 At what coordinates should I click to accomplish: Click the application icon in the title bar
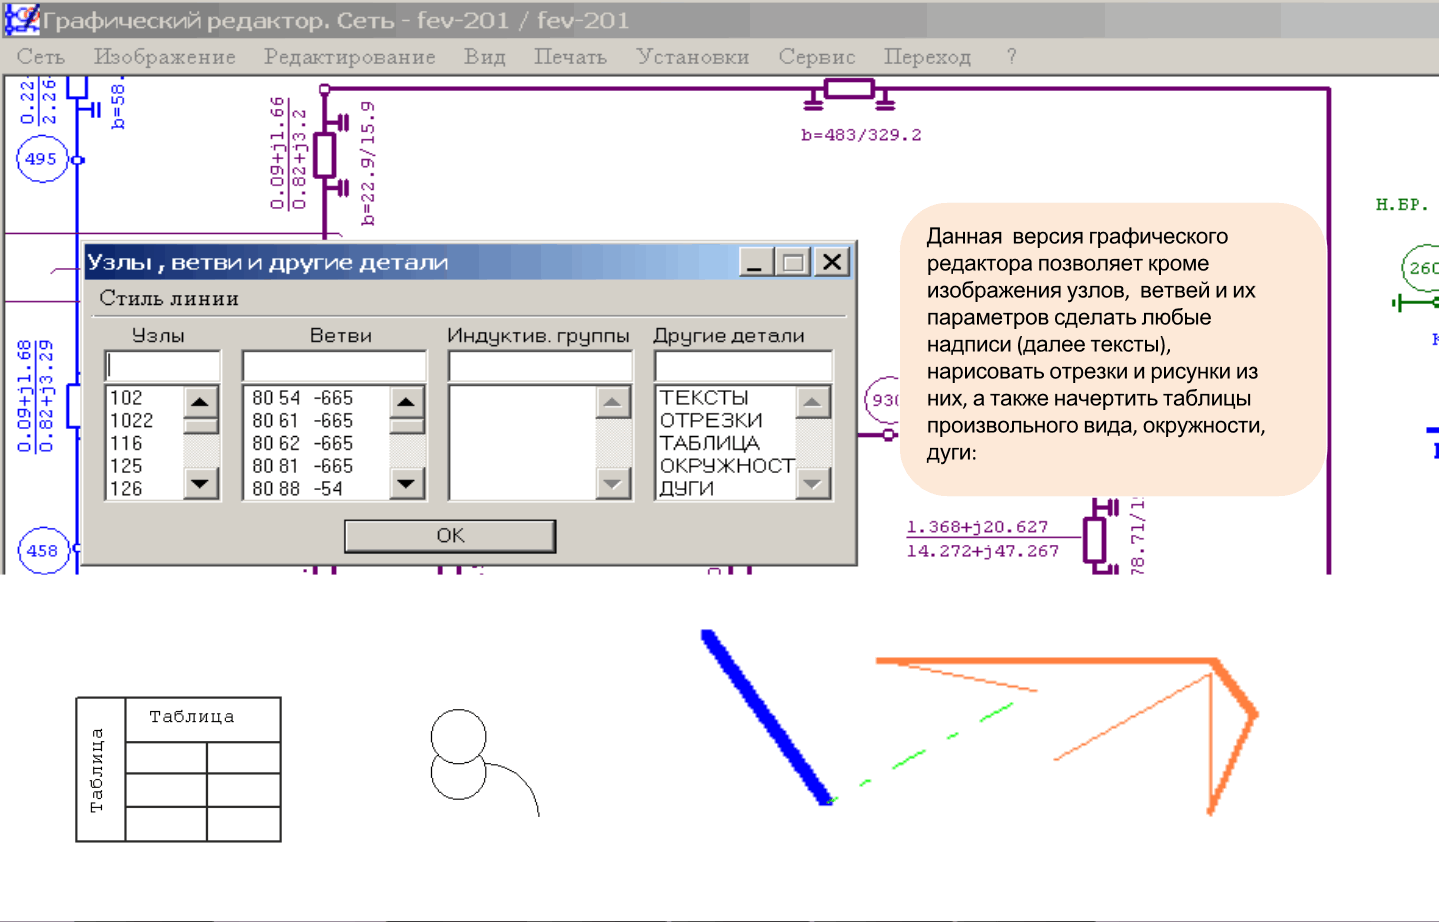point(22,19)
